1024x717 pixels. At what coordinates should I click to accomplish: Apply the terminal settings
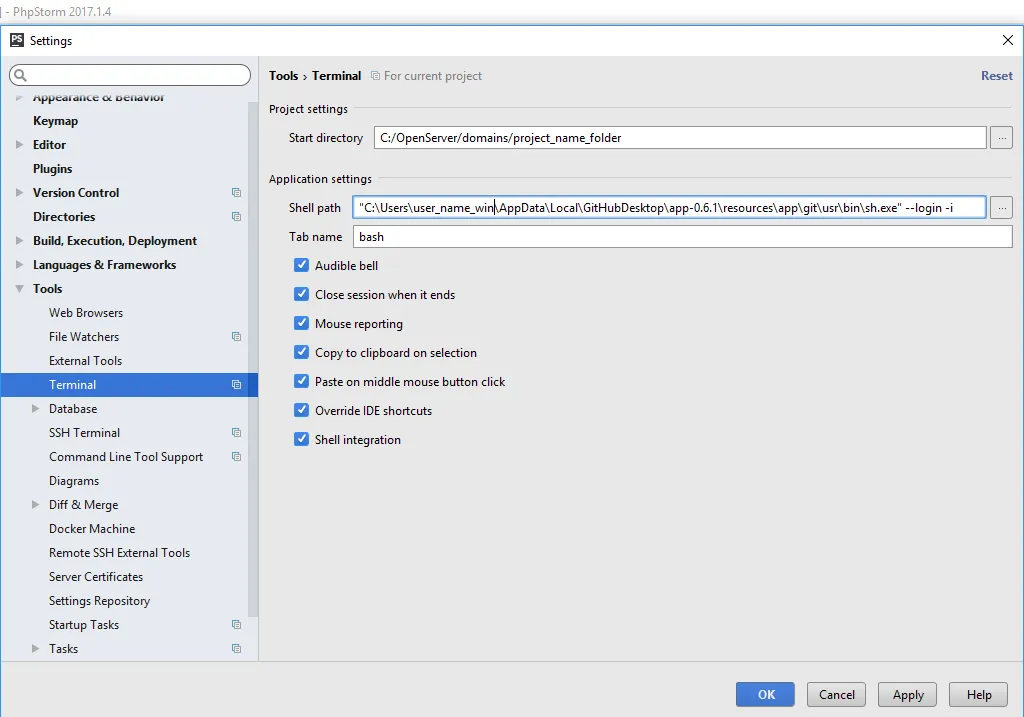click(908, 694)
